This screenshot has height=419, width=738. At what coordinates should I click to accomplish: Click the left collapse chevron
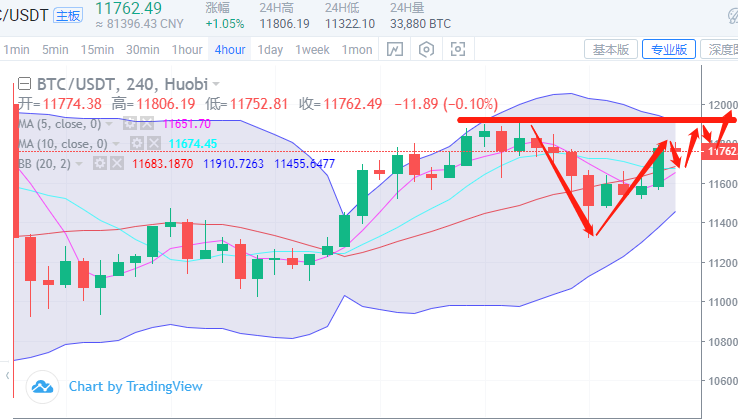8,375
